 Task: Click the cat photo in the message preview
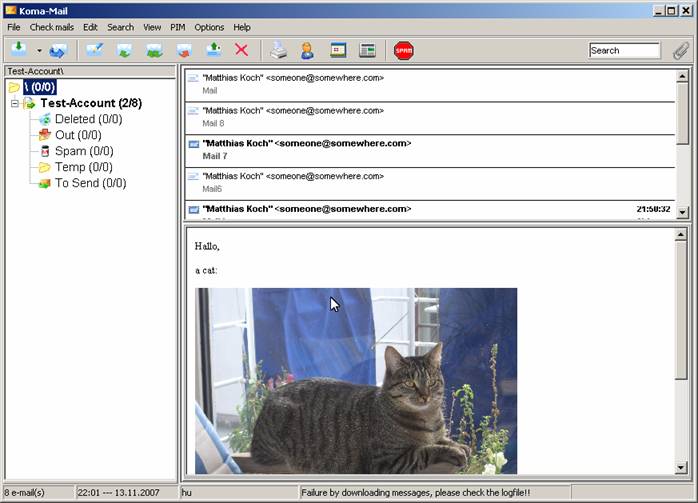pyautogui.click(x=356, y=381)
